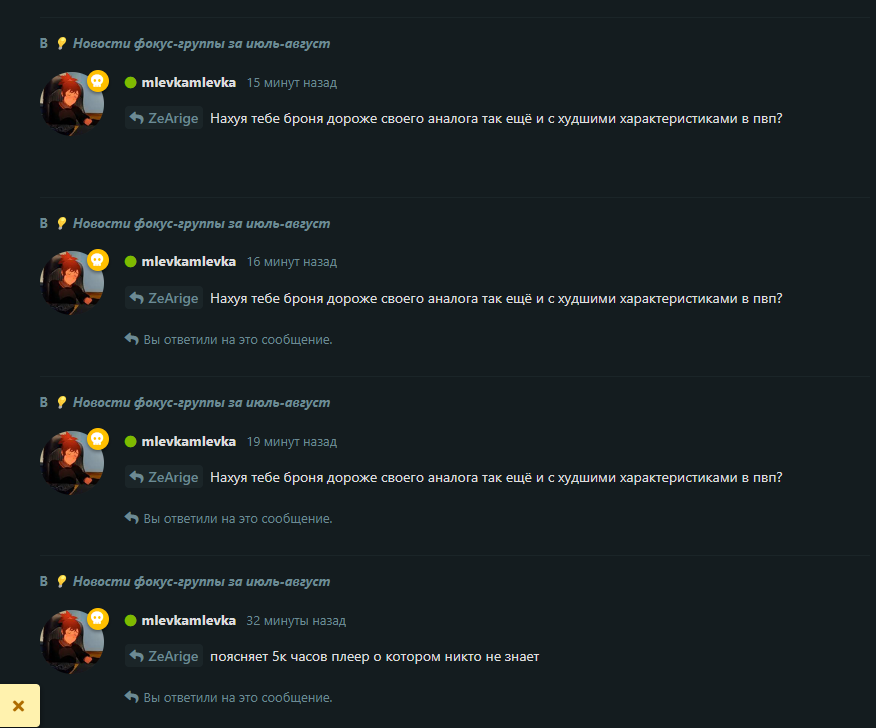The height and width of the screenshot is (728, 876).
Task: Click mlevkamlevka avatar in 16 minutes post
Action: tap(72, 283)
